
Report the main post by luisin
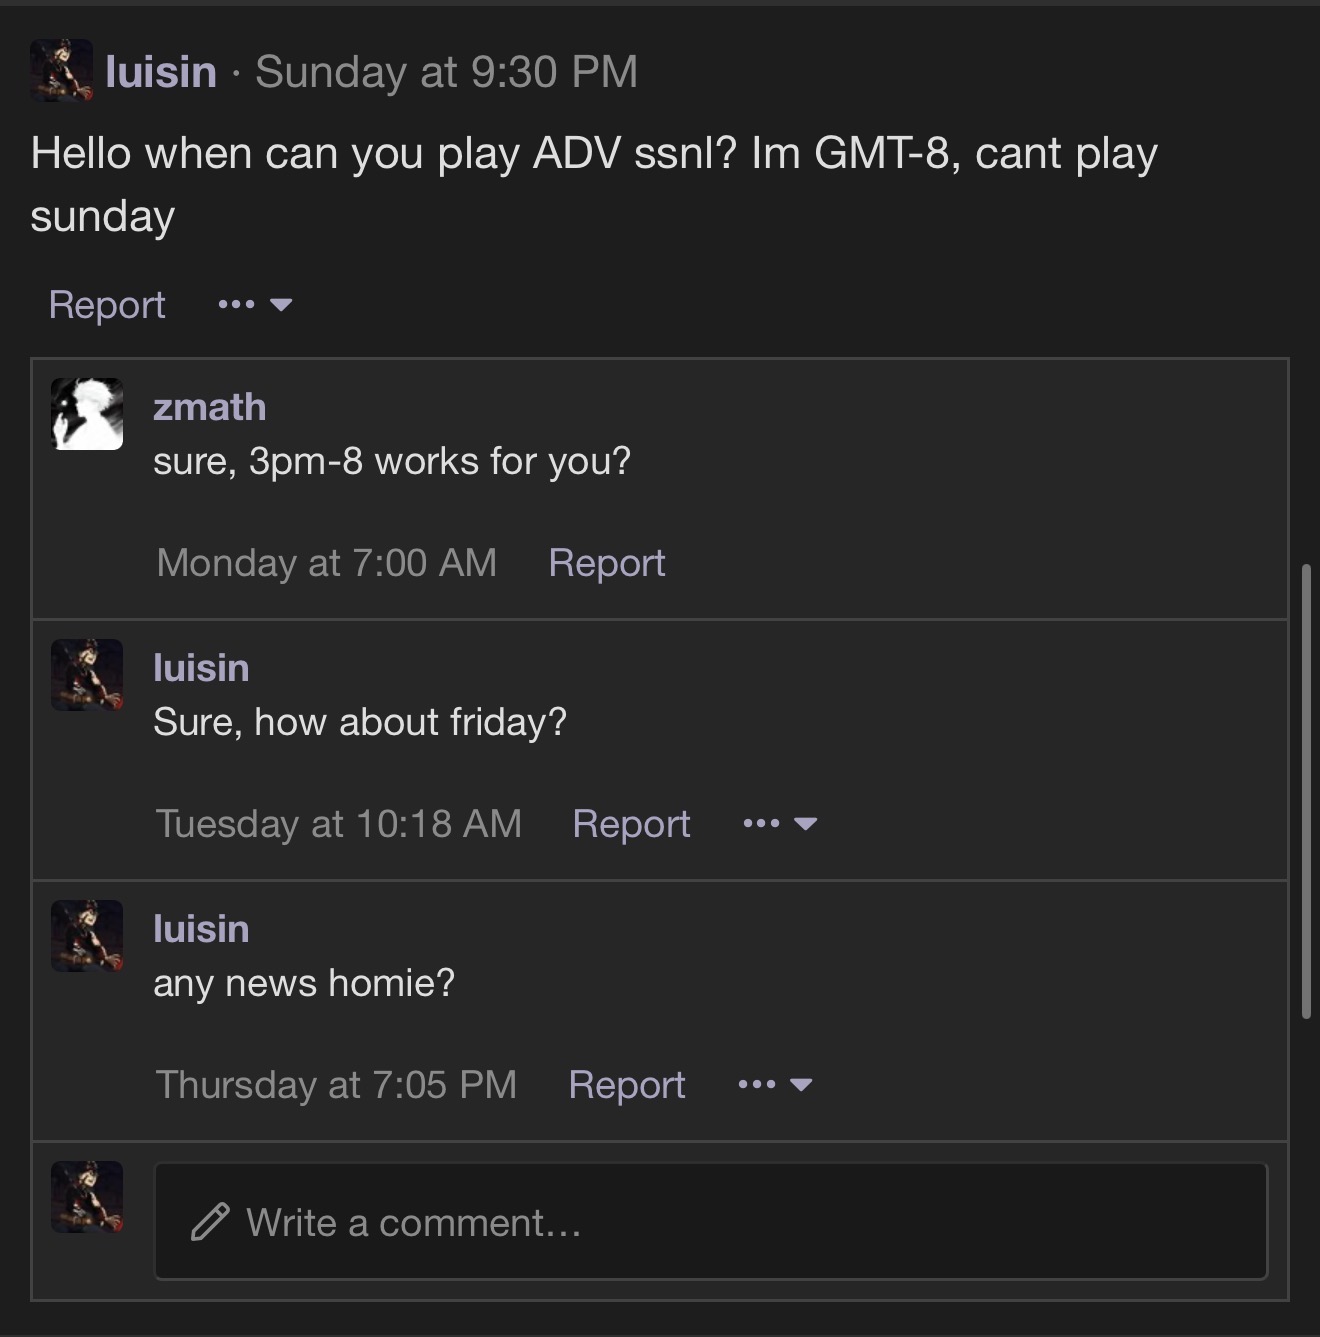(x=107, y=304)
